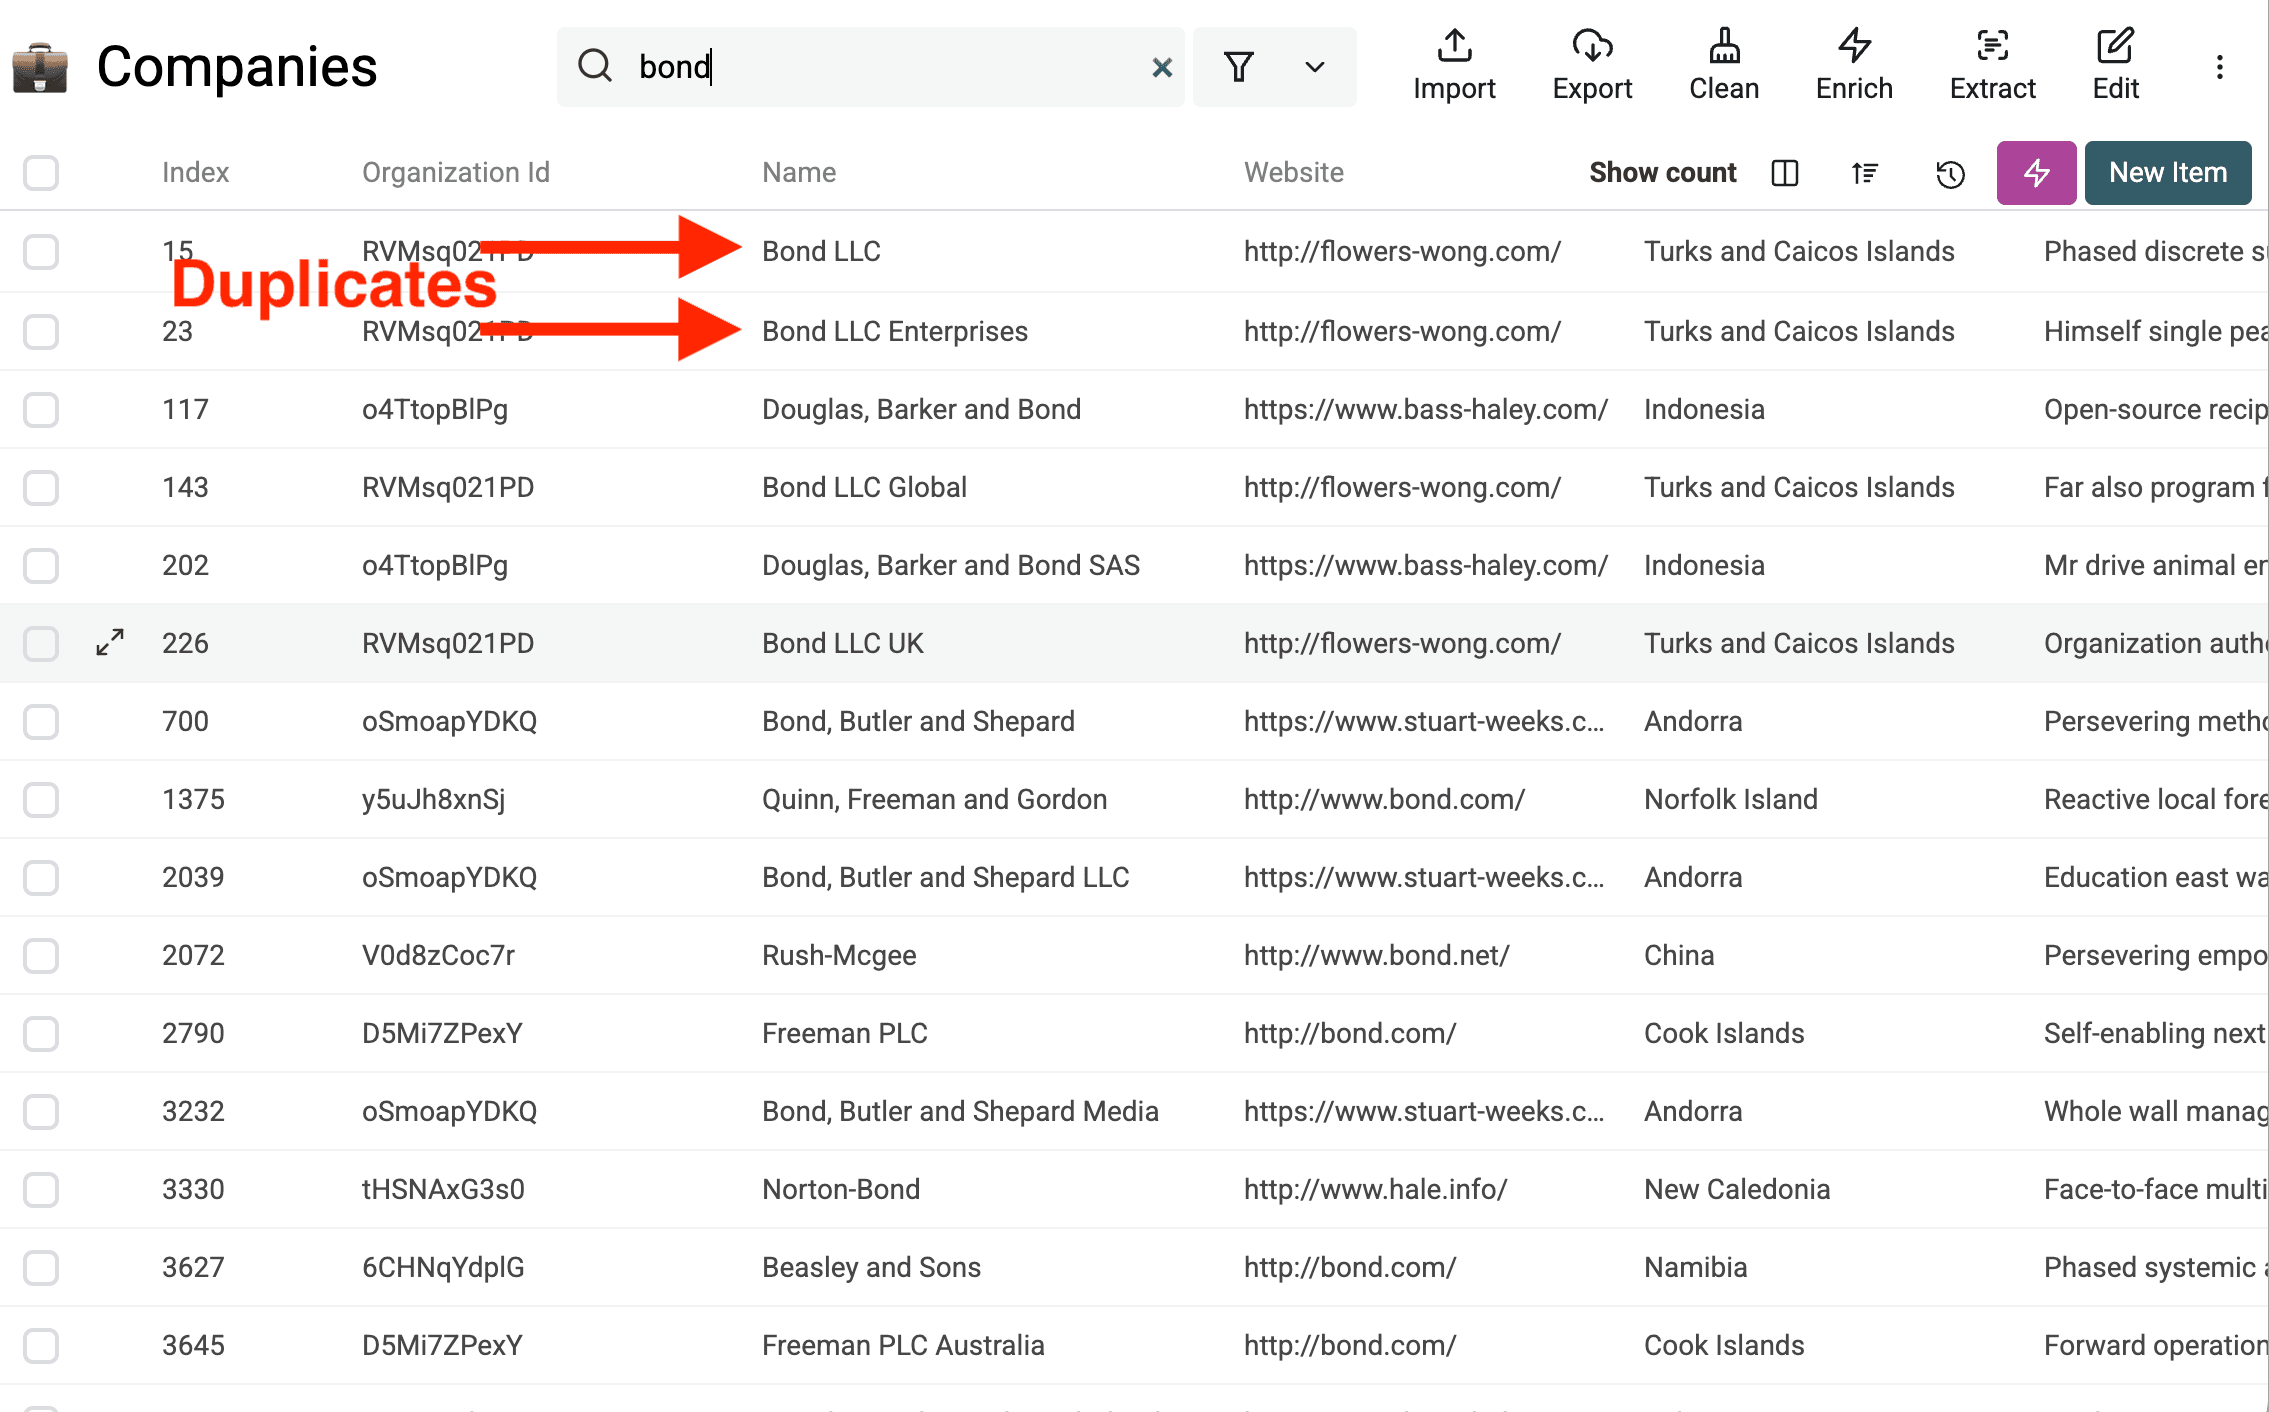
Task: Click Show count
Action: coord(1663,172)
